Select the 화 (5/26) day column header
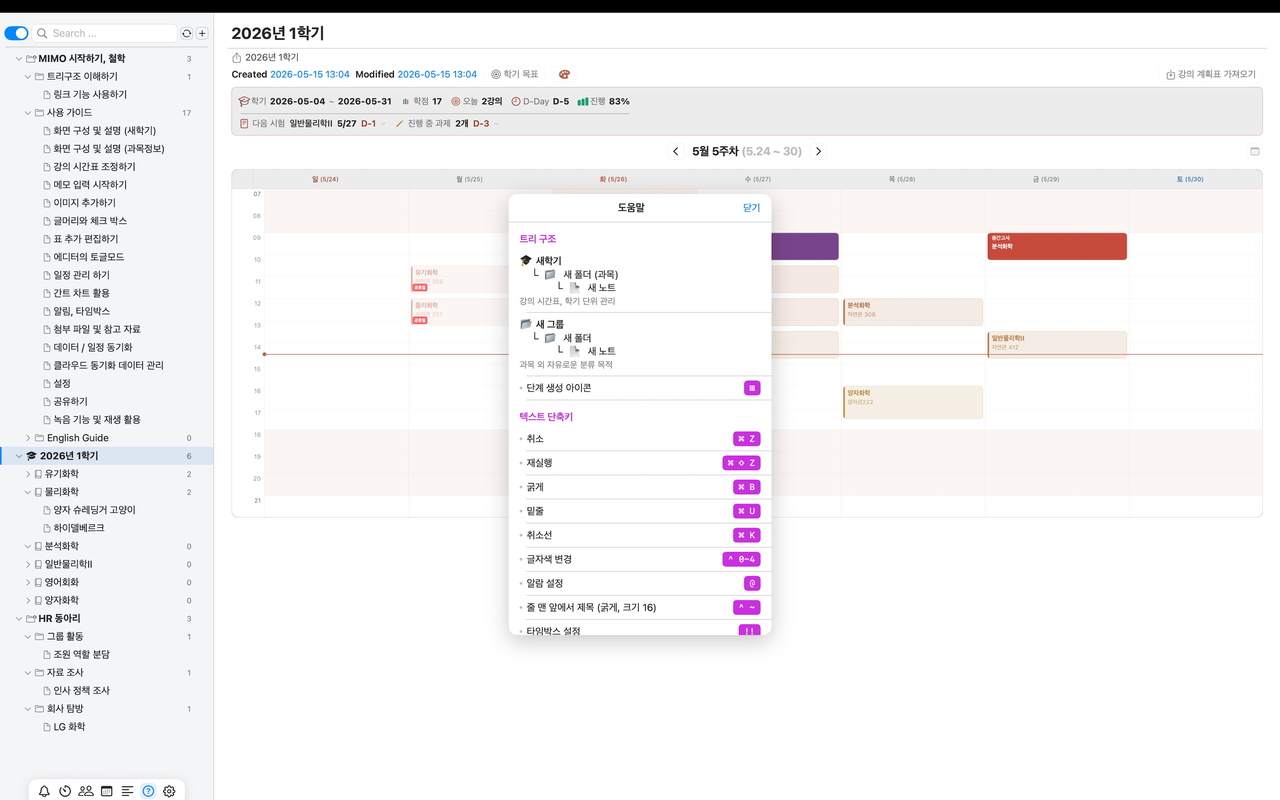The width and height of the screenshot is (1280, 800). [613, 179]
